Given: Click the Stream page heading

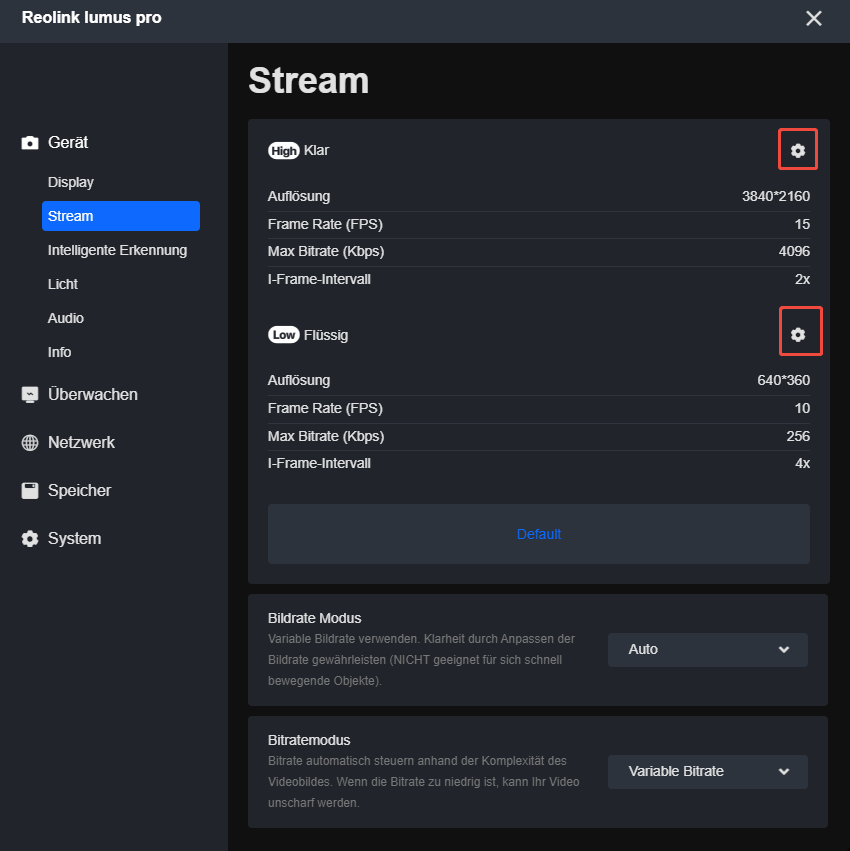Looking at the screenshot, I should coord(308,80).
